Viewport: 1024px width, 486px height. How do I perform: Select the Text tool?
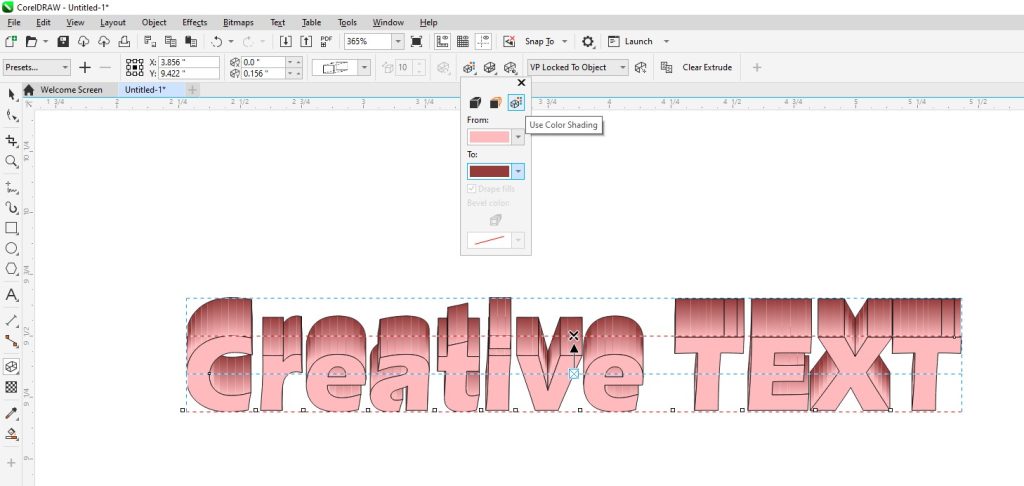11,295
